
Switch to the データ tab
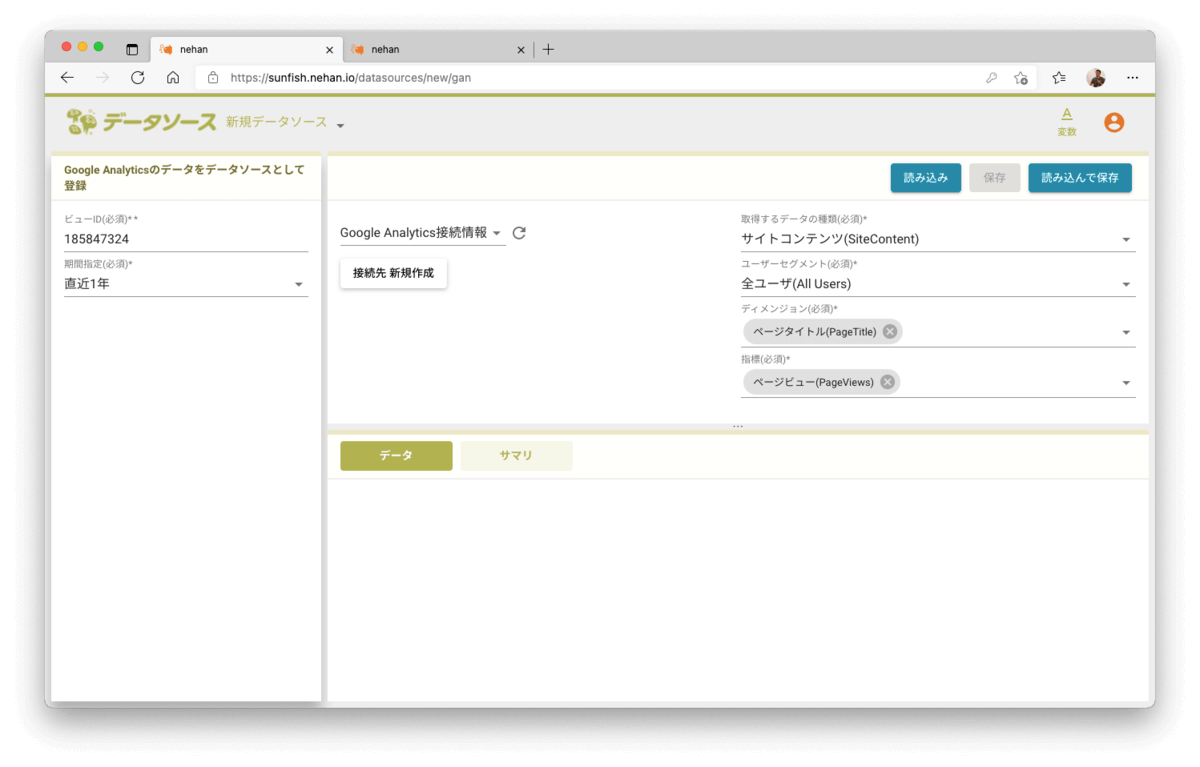point(396,456)
